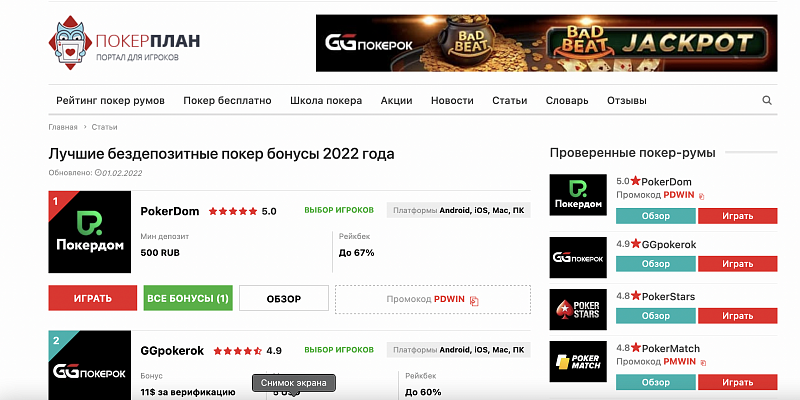
Task: Click the GGpokerok logo in ranking card 2
Action: (x=90, y=365)
